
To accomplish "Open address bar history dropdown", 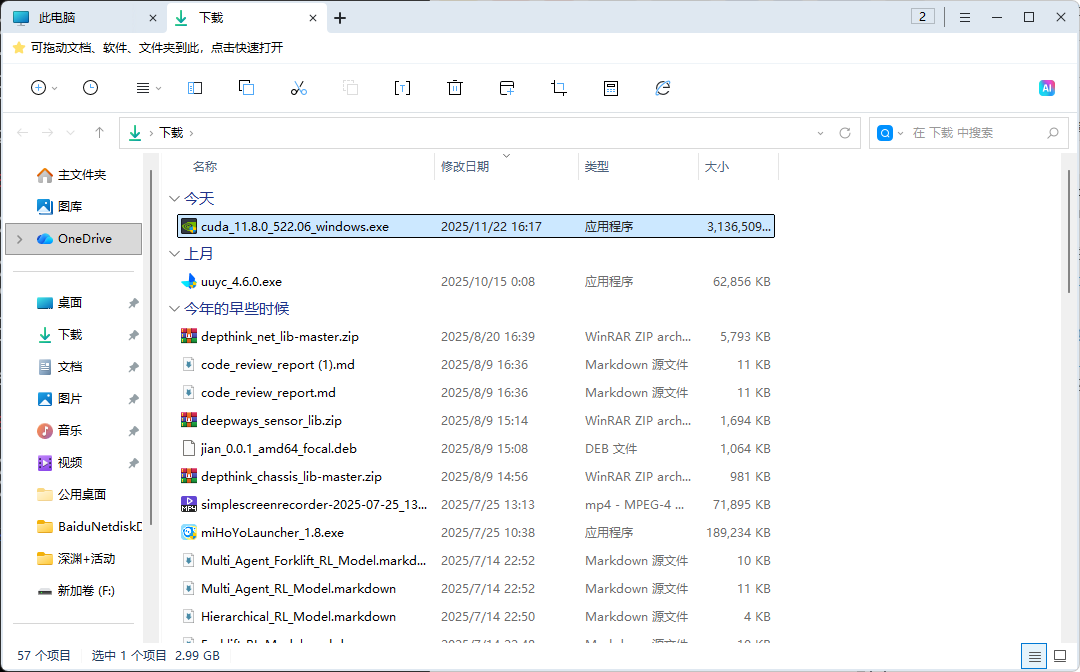I will tap(820, 133).
